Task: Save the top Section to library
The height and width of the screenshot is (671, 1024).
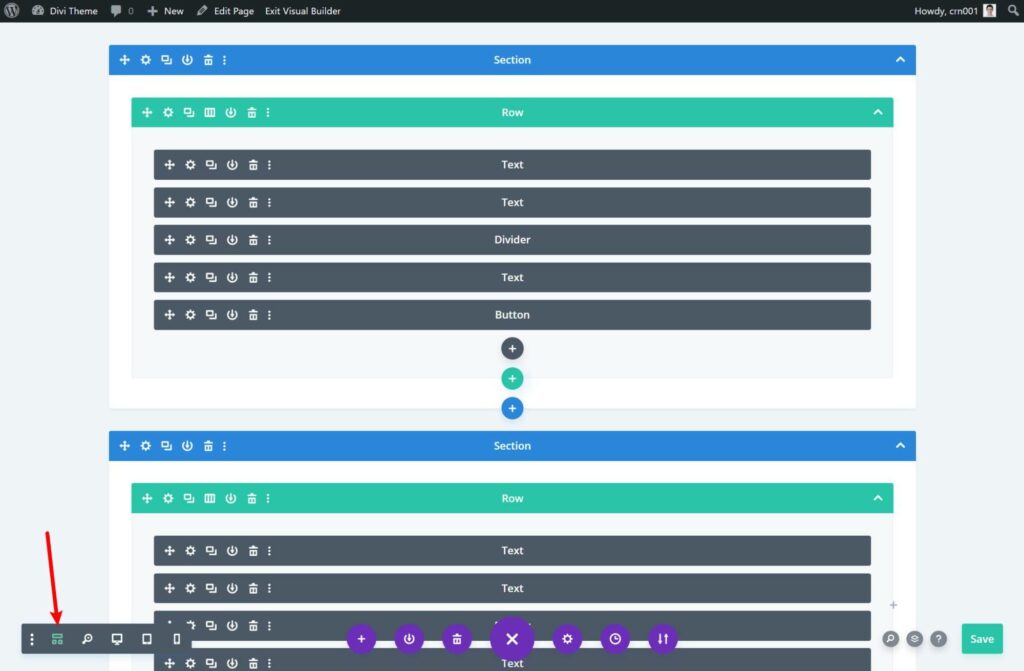Action: 187,60
